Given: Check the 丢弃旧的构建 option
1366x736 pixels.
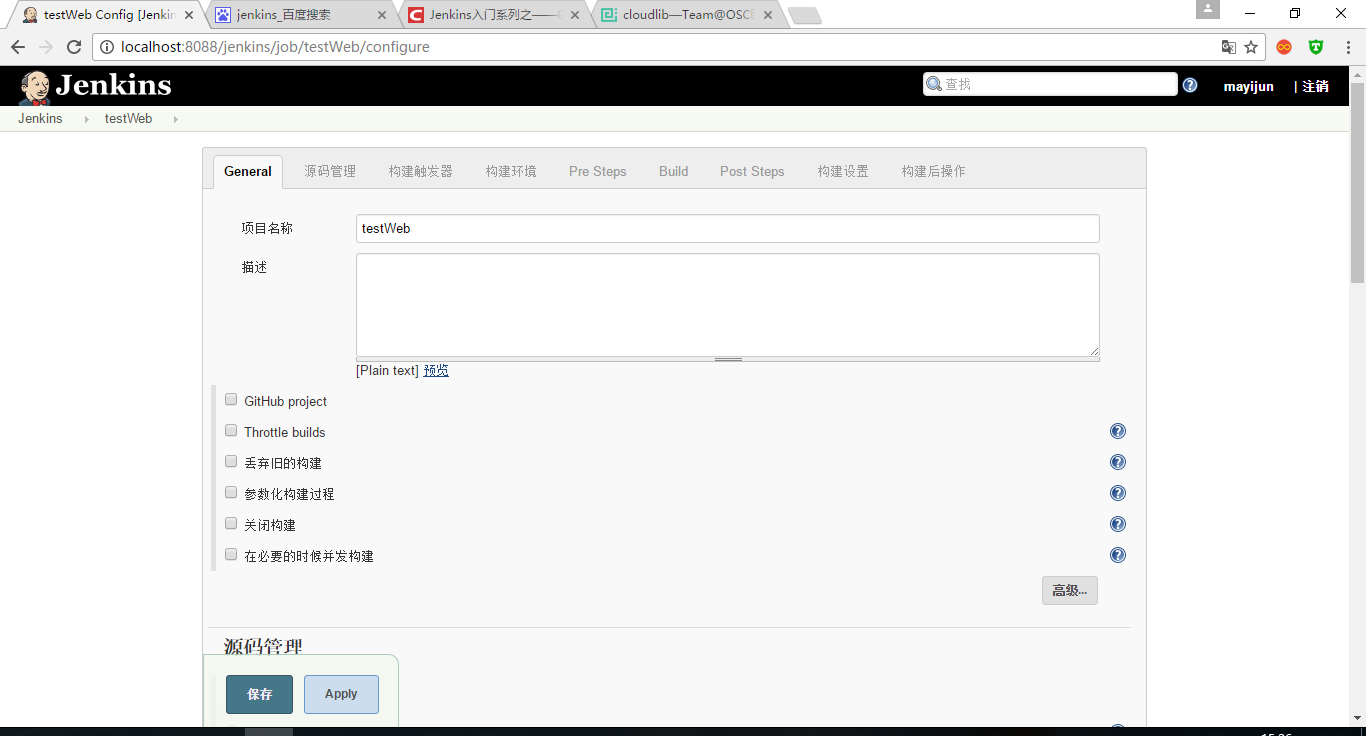Looking at the screenshot, I should click(x=231, y=462).
